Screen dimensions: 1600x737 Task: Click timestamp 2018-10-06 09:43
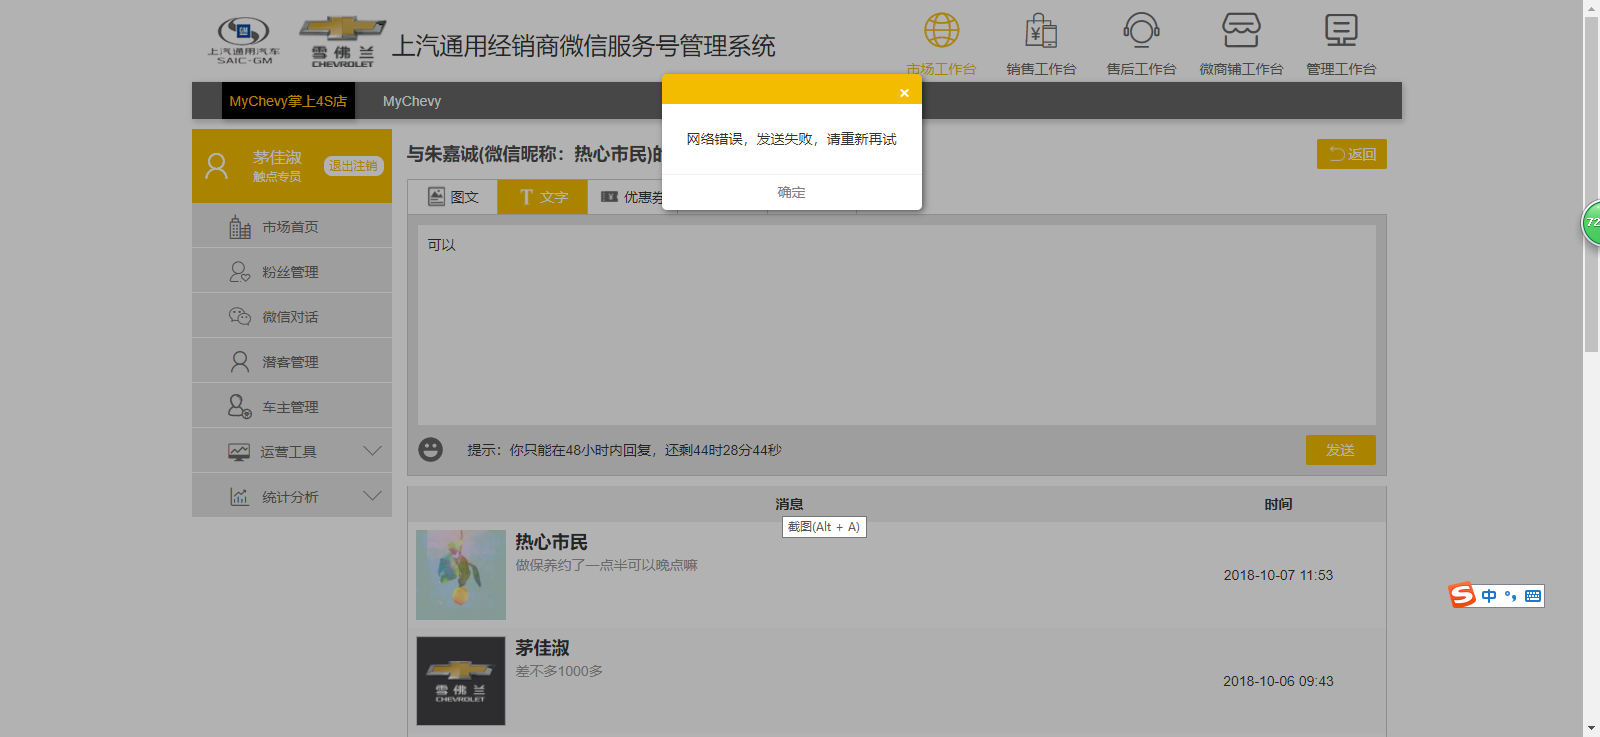coord(1278,681)
